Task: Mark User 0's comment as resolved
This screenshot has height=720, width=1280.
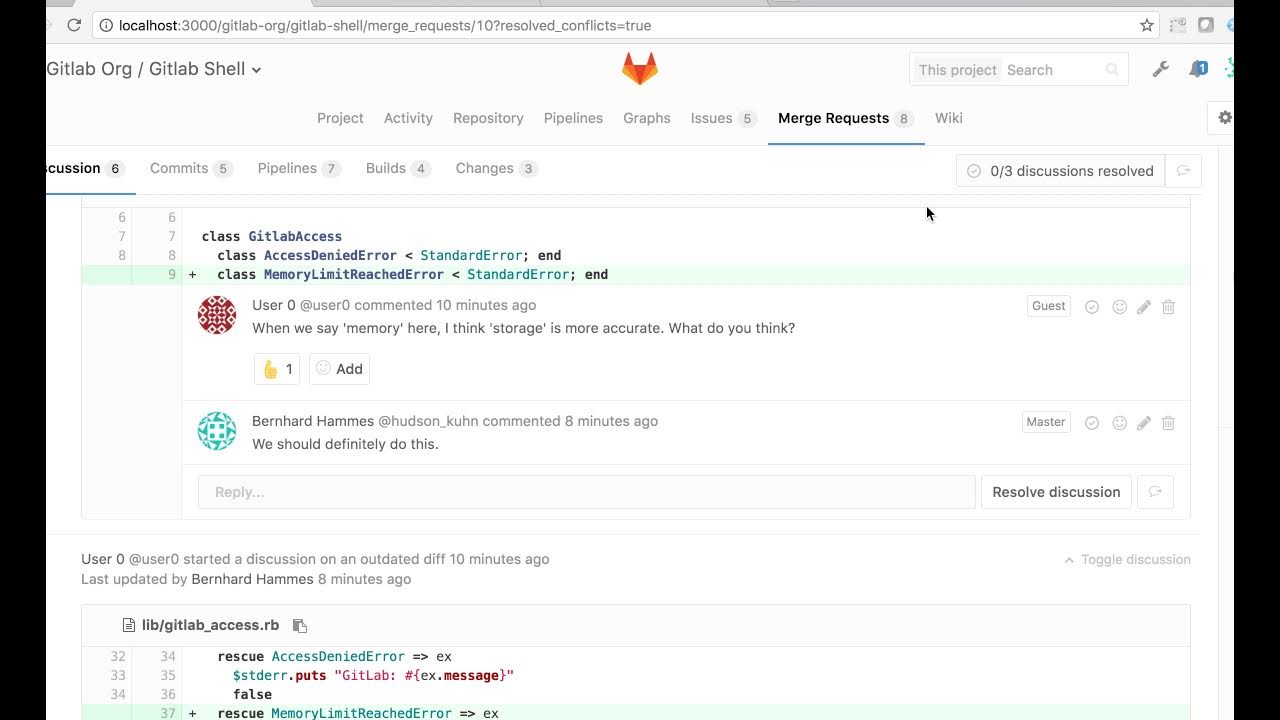Action: [1092, 307]
